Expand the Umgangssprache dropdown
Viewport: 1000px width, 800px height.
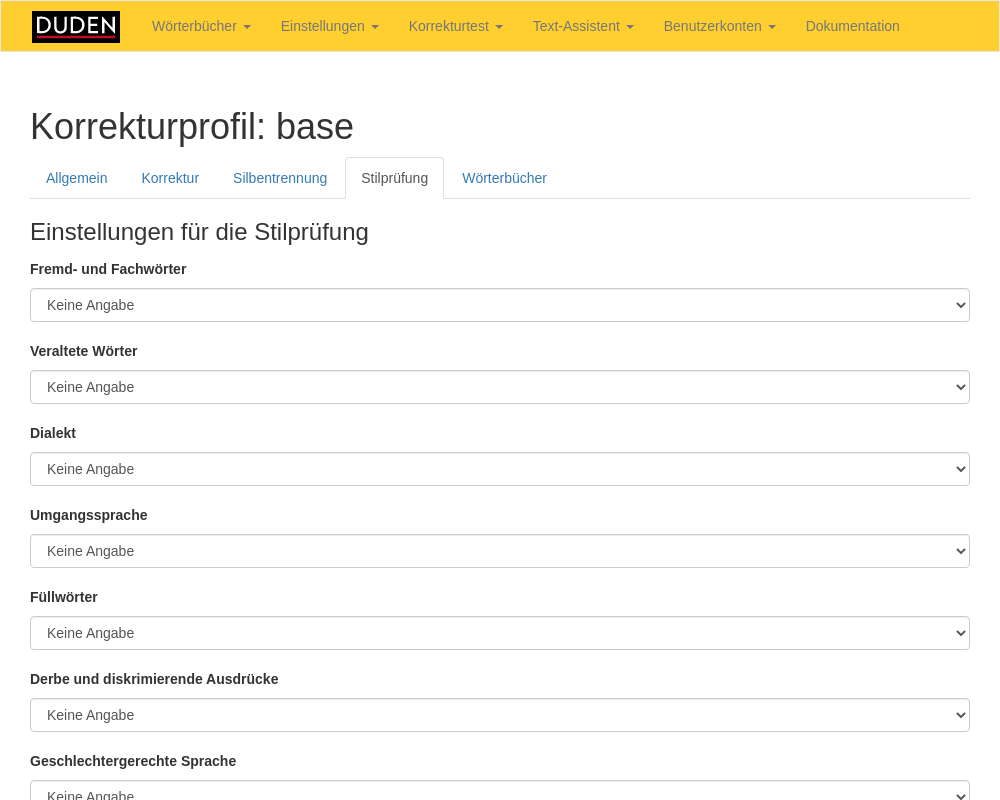(x=500, y=551)
